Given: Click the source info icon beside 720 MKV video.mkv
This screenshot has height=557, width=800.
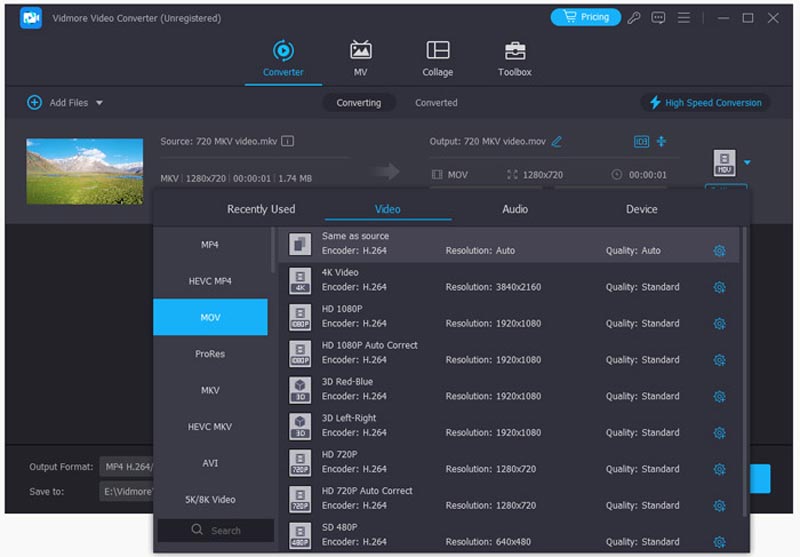Looking at the screenshot, I should click(x=288, y=142).
